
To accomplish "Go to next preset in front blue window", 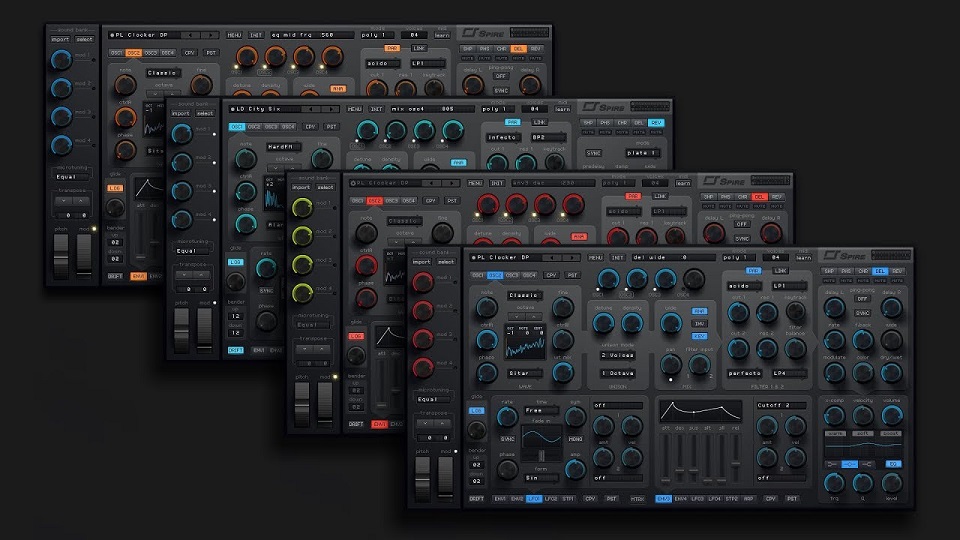I will (x=572, y=258).
